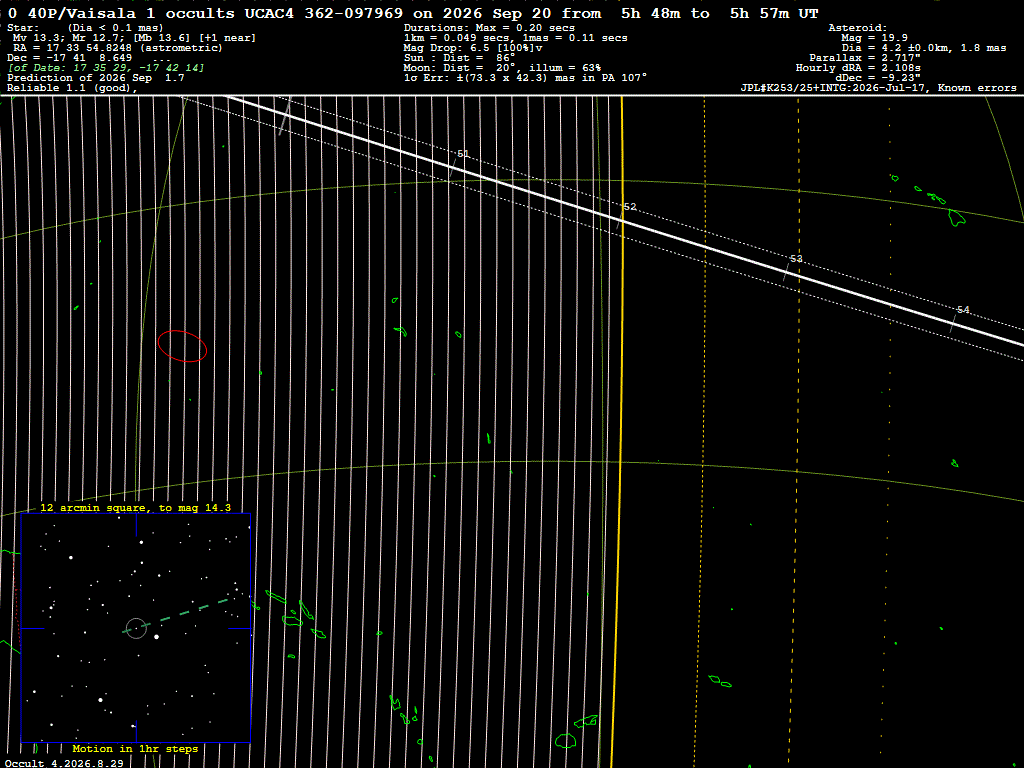Viewport: 1024px width, 768px height.
Task: Click the 'Motion in 1hr steps' caption
Action: click(135, 748)
